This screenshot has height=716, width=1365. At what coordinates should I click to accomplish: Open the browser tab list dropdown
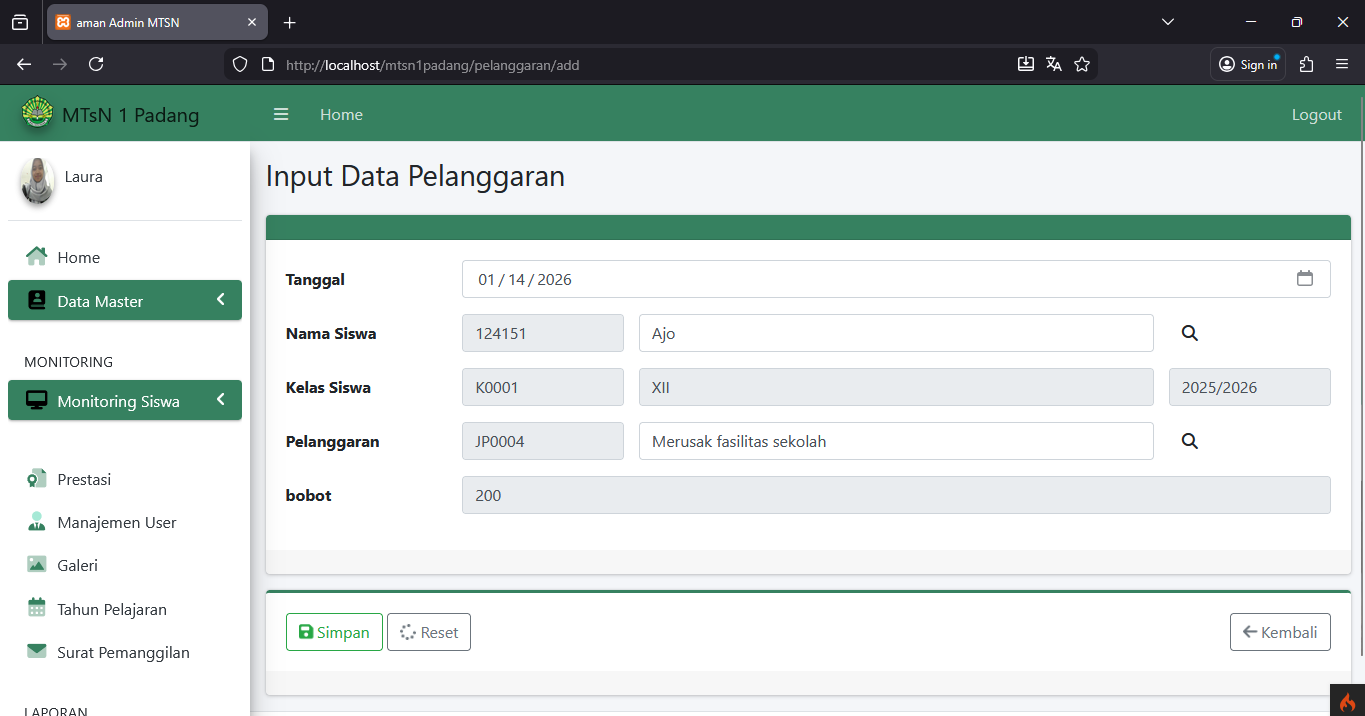pos(1167,22)
